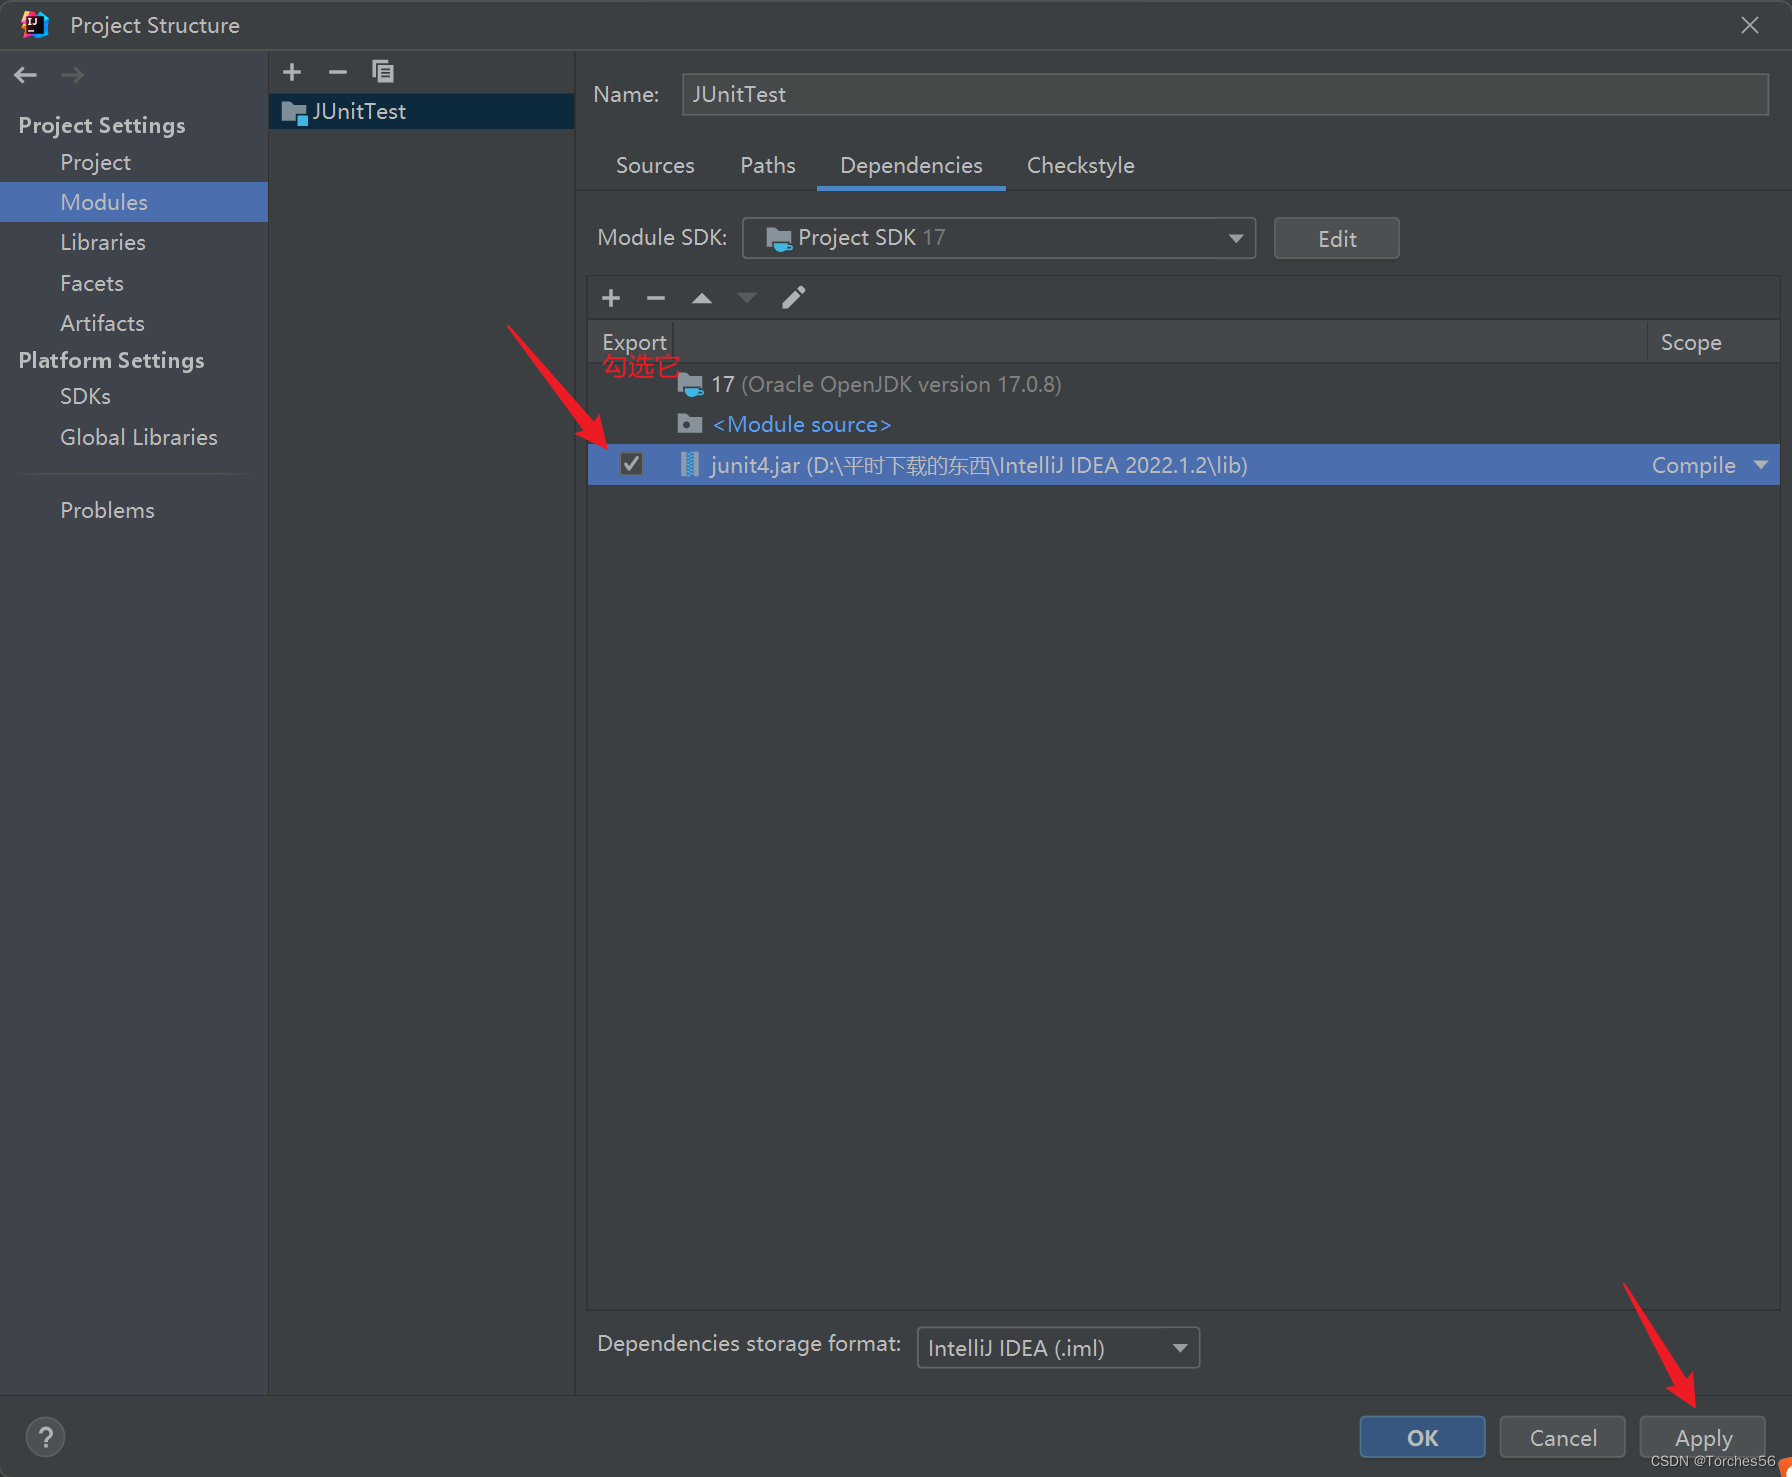Go back with the left arrow icon
Screen dimensions: 1792x1477
click(26, 75)
